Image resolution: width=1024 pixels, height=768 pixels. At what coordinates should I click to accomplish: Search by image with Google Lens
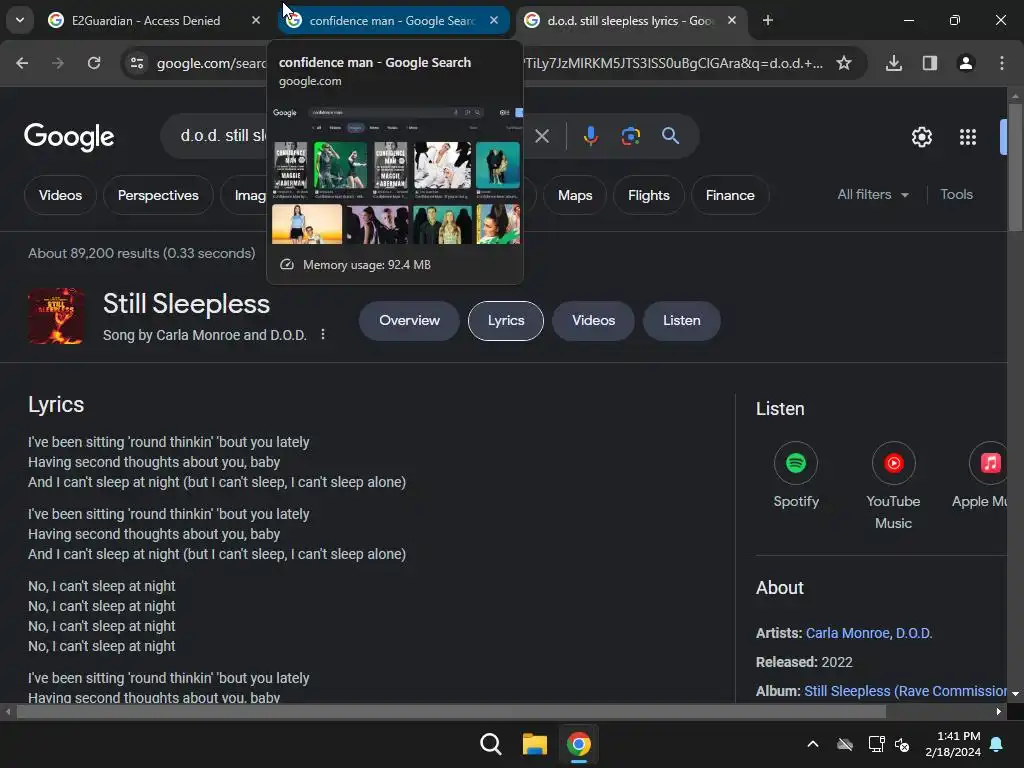pyautogui.click(x=630, y=136)
